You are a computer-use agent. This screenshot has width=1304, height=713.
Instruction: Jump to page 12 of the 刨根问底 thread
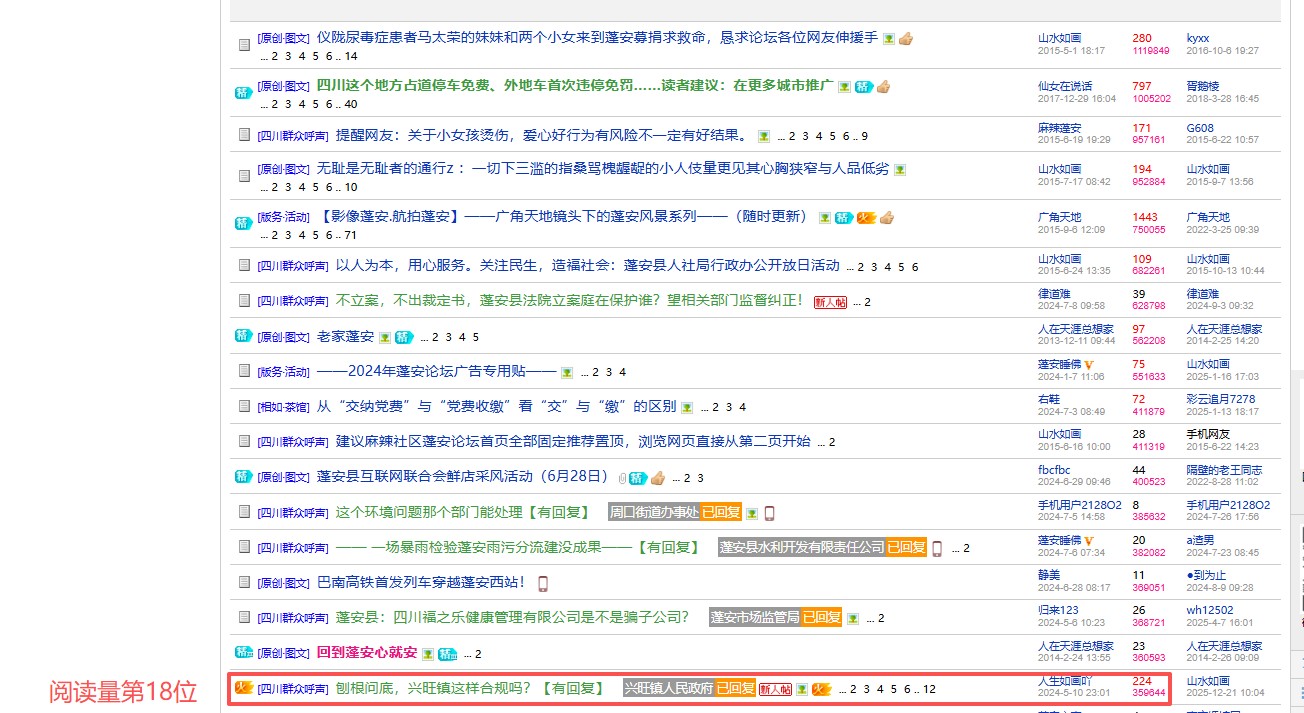click(x=929, y=690)
